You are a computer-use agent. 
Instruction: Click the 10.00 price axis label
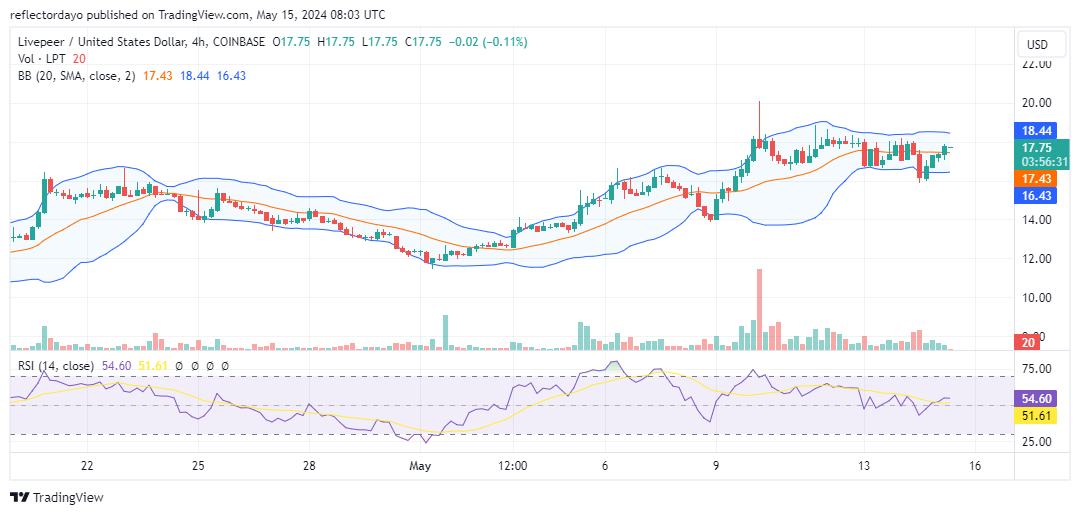(x=1037, y=297)
